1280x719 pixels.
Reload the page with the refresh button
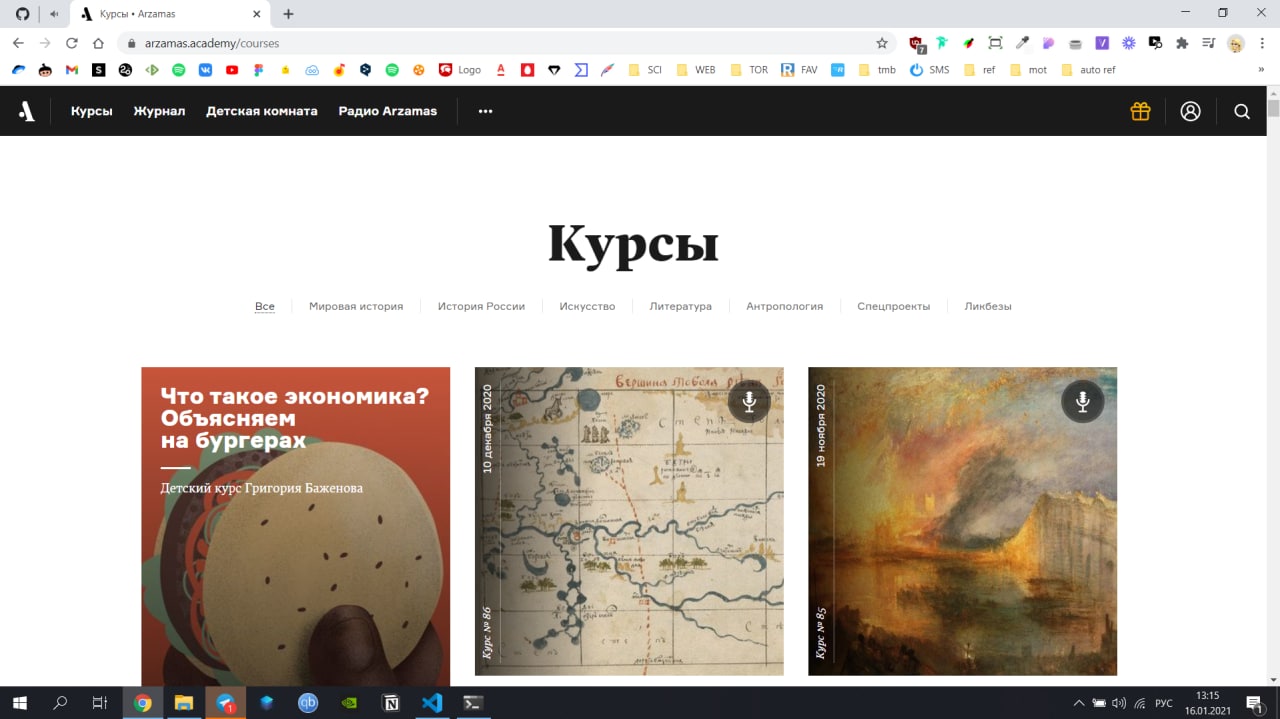[x=71, y=43]
